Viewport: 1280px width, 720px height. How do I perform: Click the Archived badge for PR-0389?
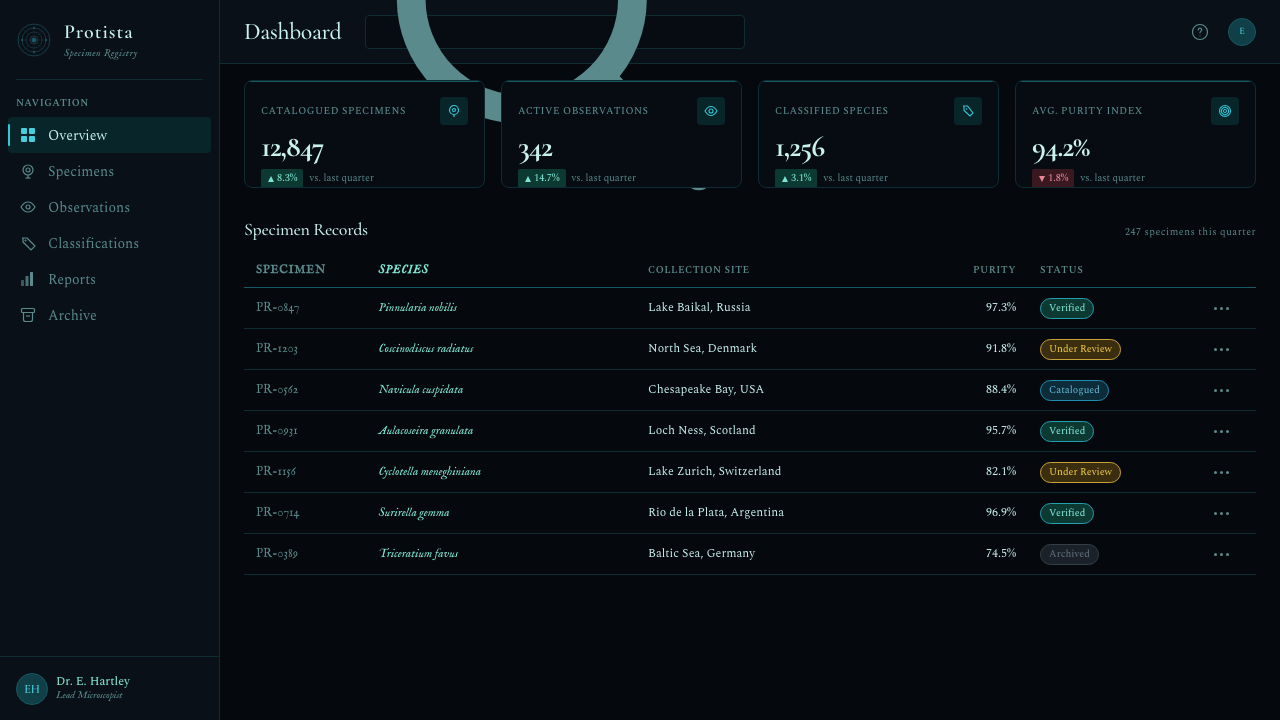pos(1069,554)
